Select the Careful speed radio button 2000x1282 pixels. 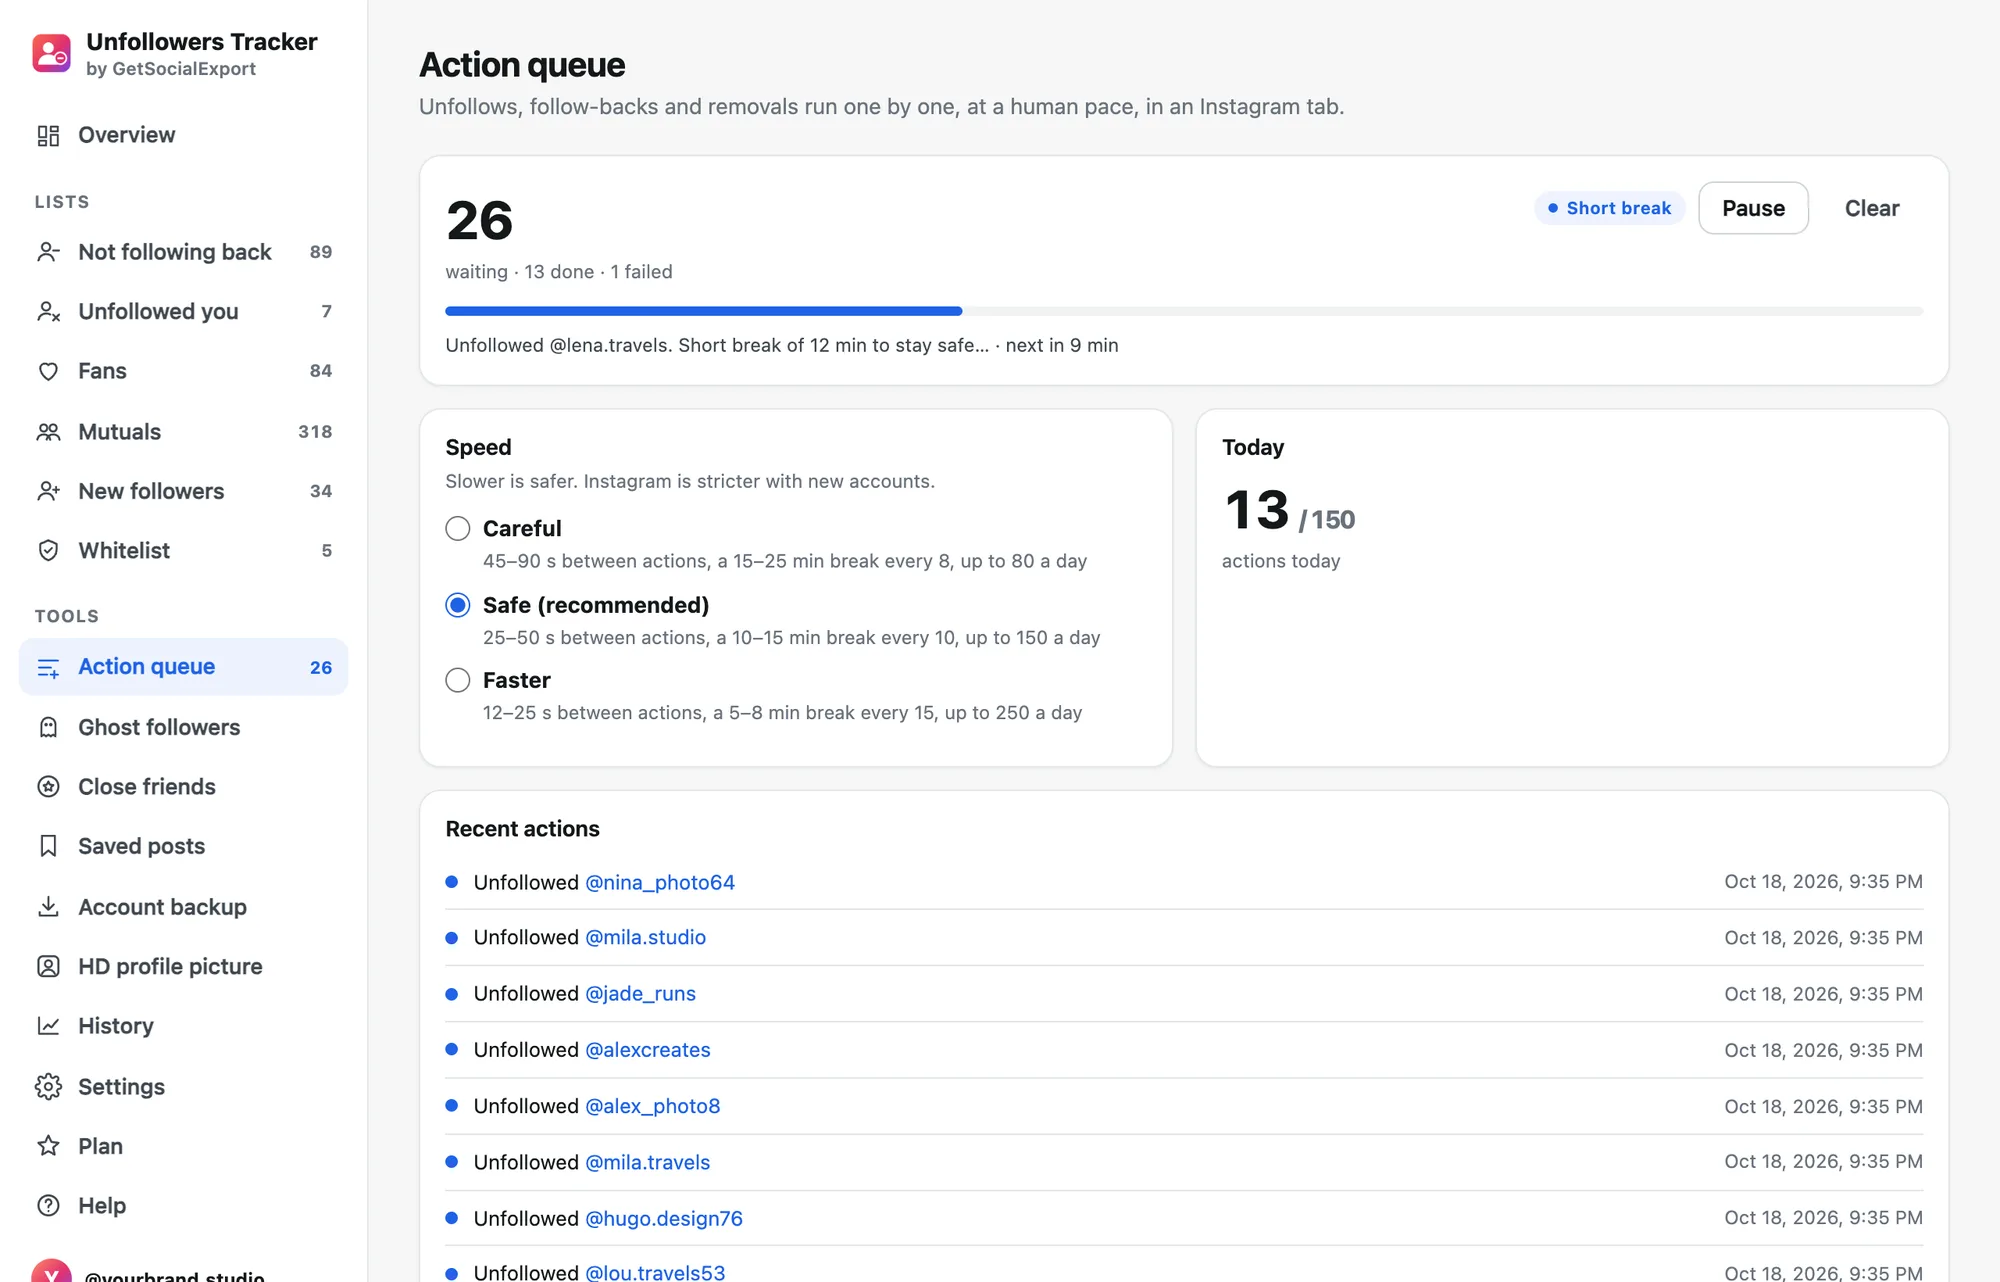tap(458, 528)
